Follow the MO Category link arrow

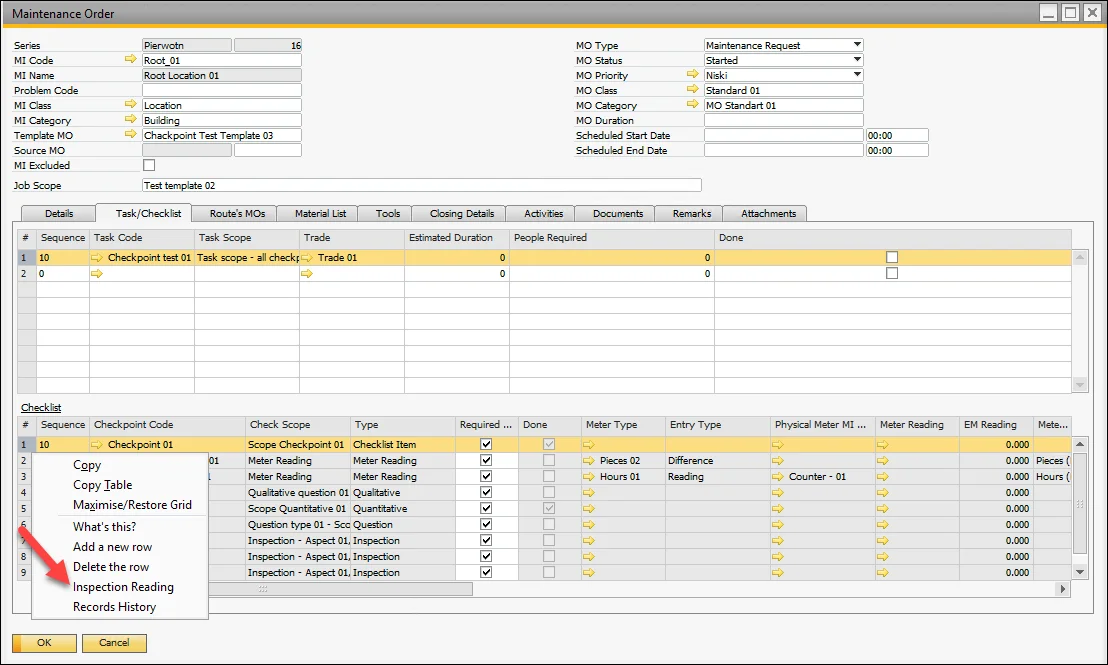pos(692,105)
